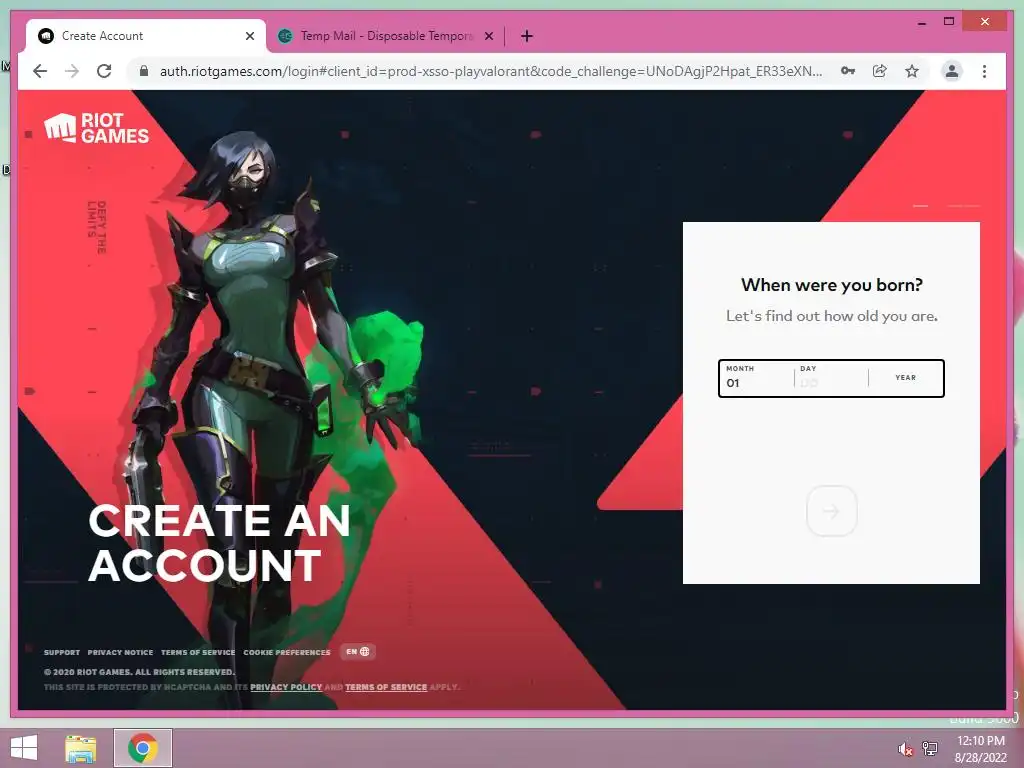Reload the page
The image size is (1024, 768).
coord(104,71)
